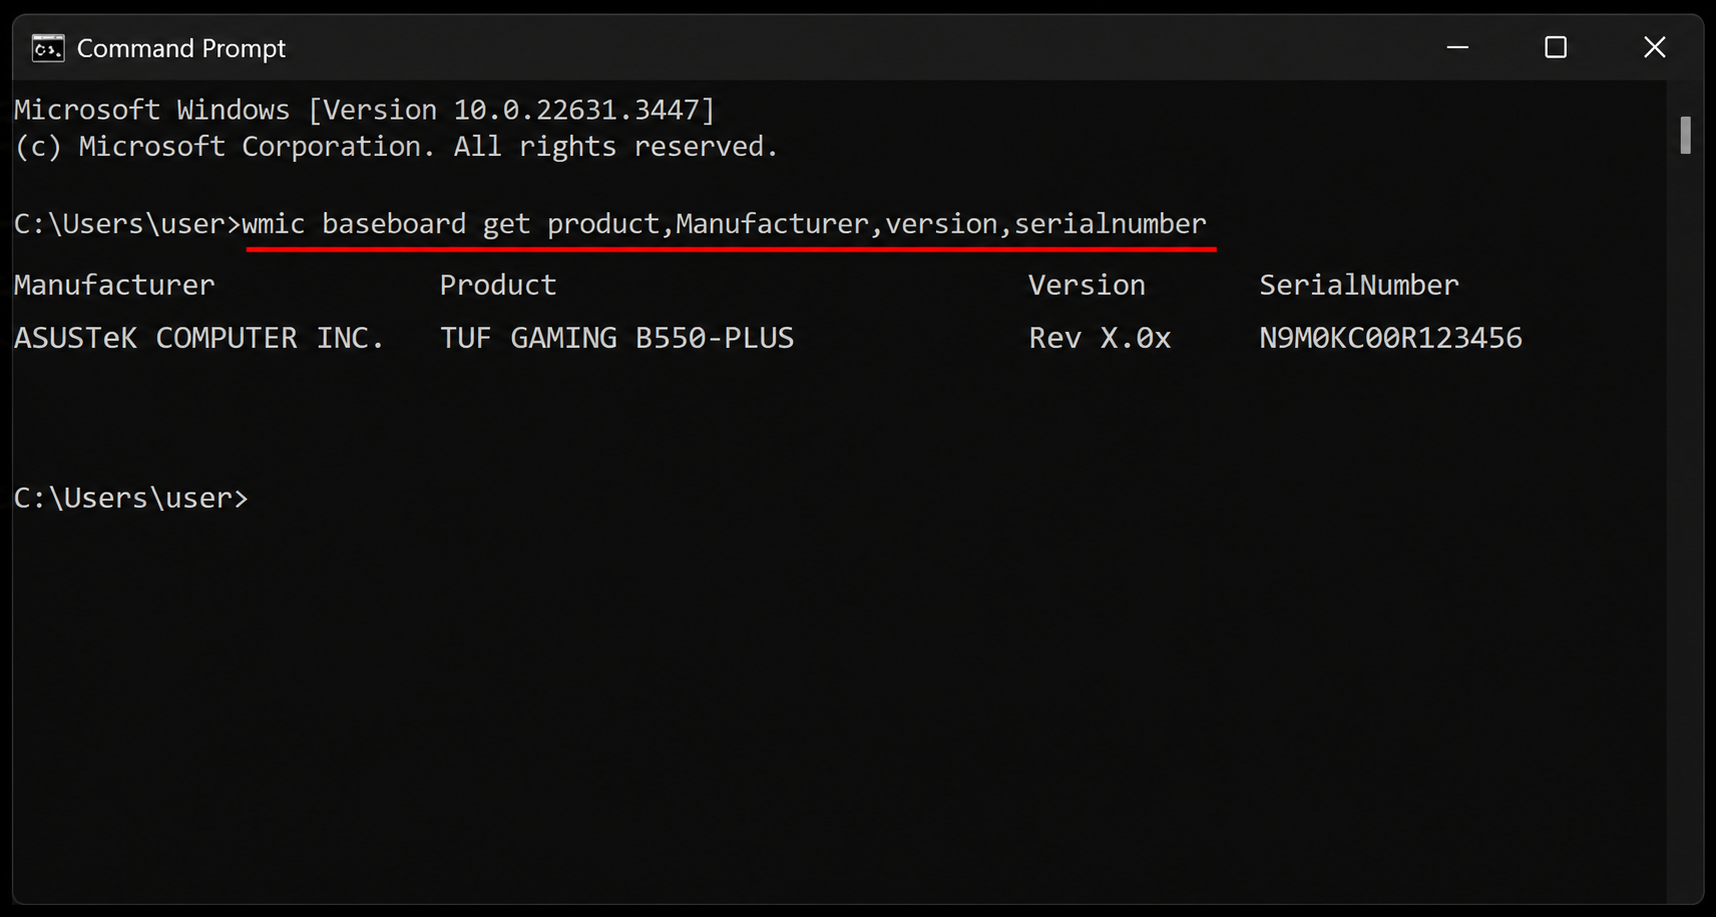Click serial number N9M0KC00R123456

pos(1391,338)
